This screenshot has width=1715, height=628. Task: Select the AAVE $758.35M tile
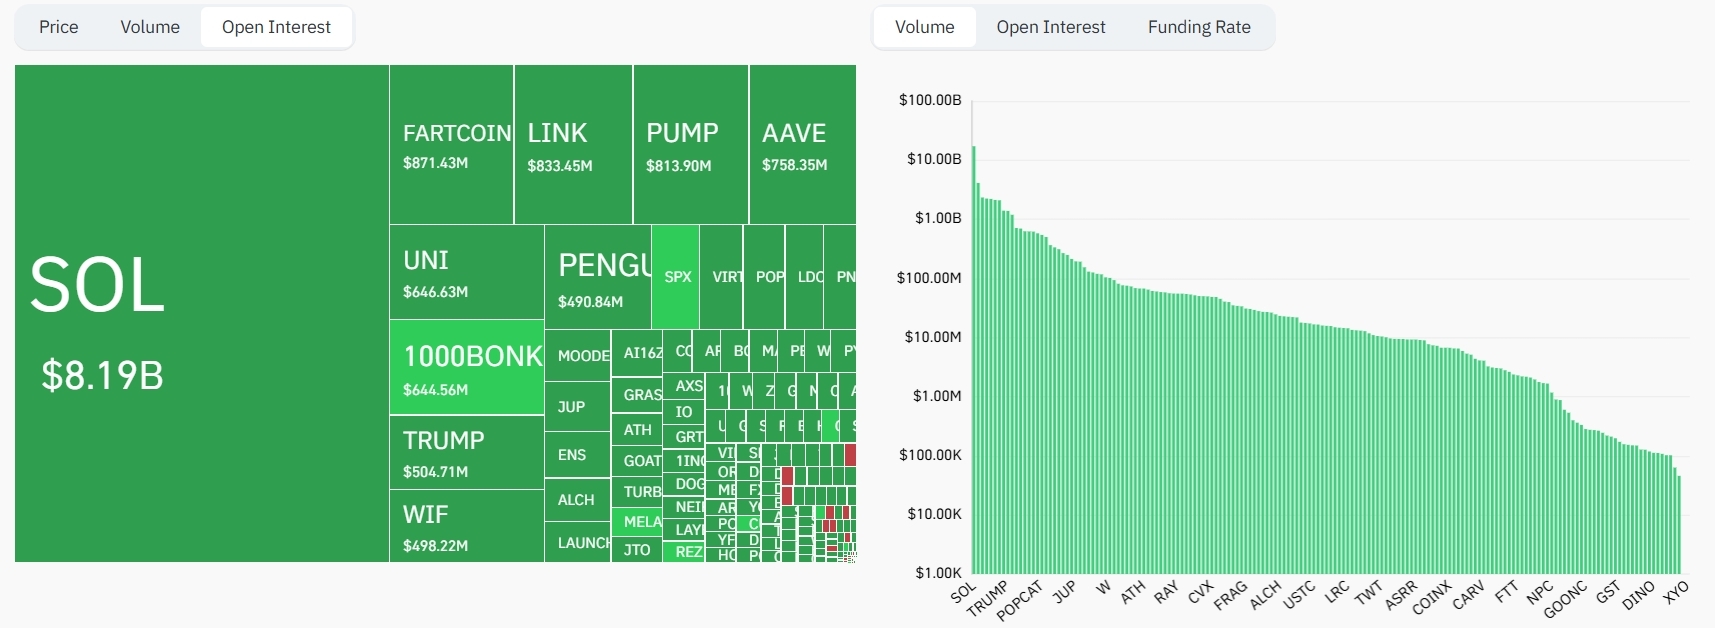802,145
